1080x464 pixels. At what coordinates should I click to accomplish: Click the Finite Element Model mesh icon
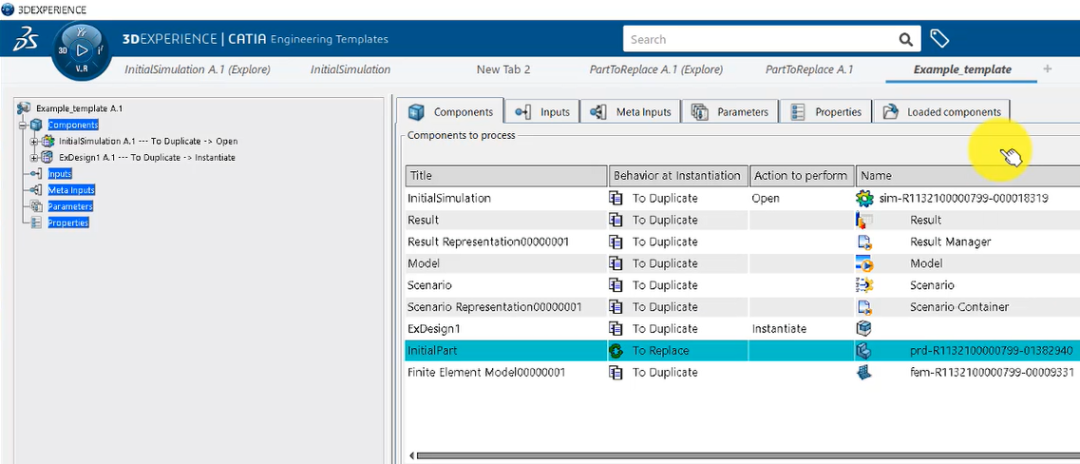tap(864, 373)
